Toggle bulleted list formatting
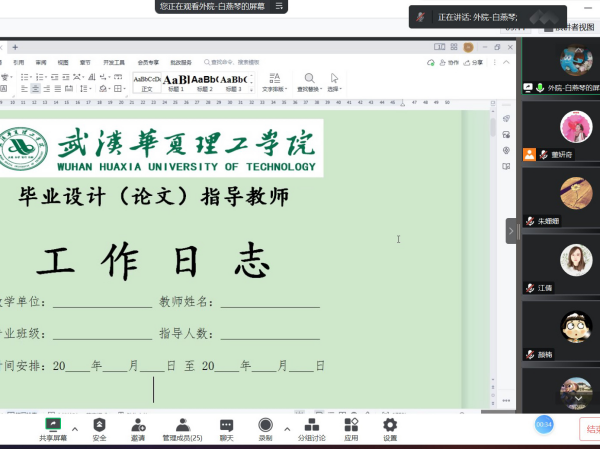This screenshot has height=449, width=600. coord(26,77)
